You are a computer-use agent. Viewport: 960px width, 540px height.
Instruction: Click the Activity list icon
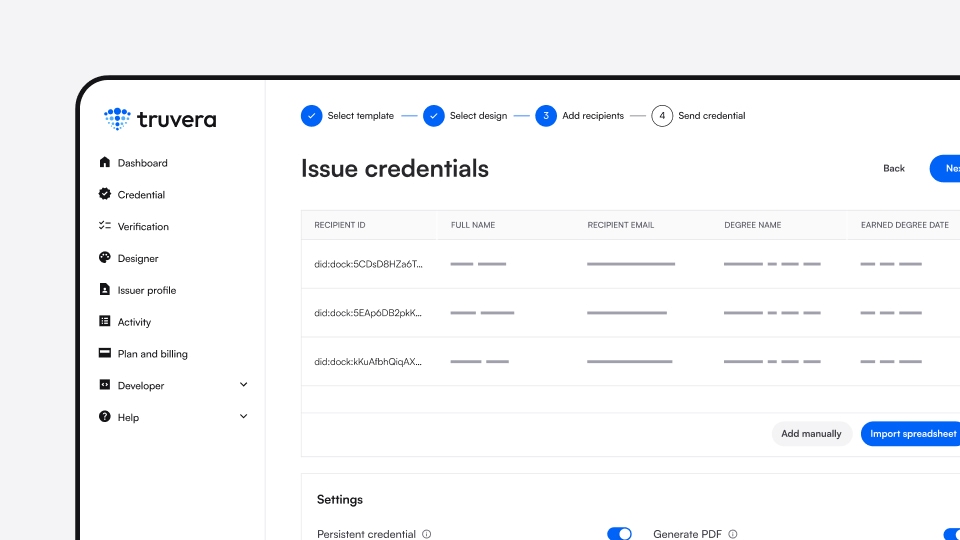[x=105, y=322]
